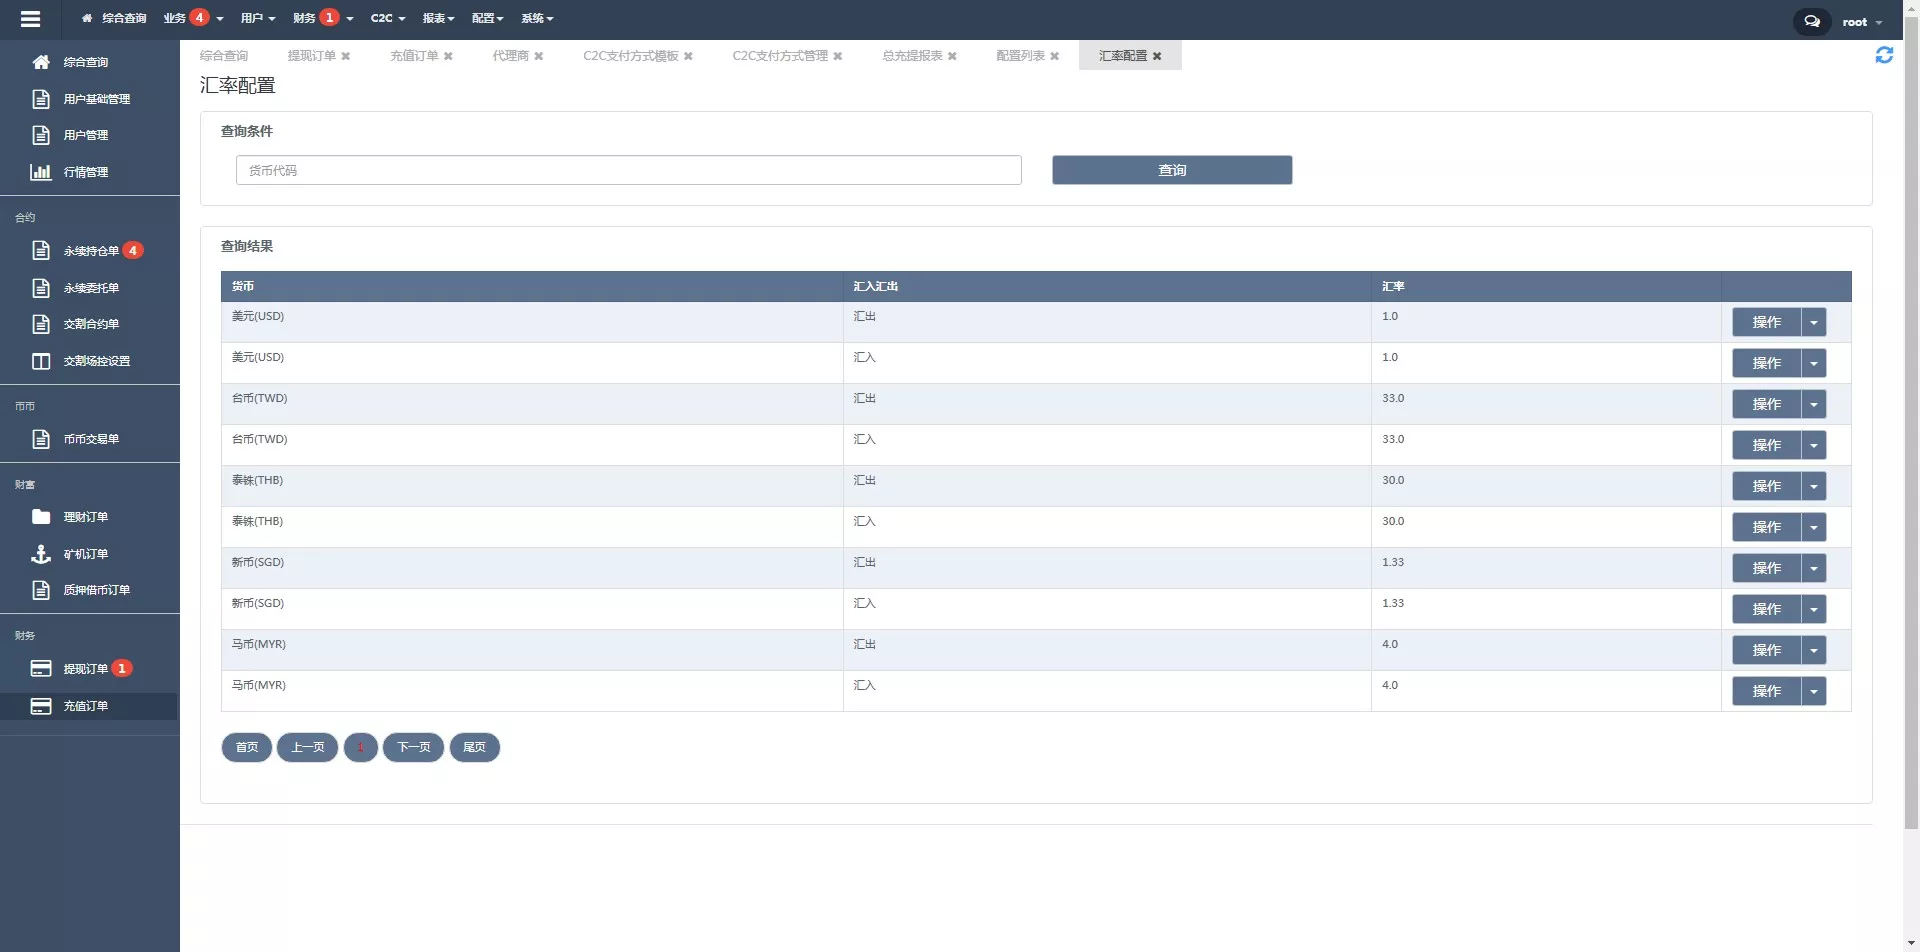The height and width of the screenshot is (952, 1920).
Task: Open the C2C top menu
Action: coord(387,18)
